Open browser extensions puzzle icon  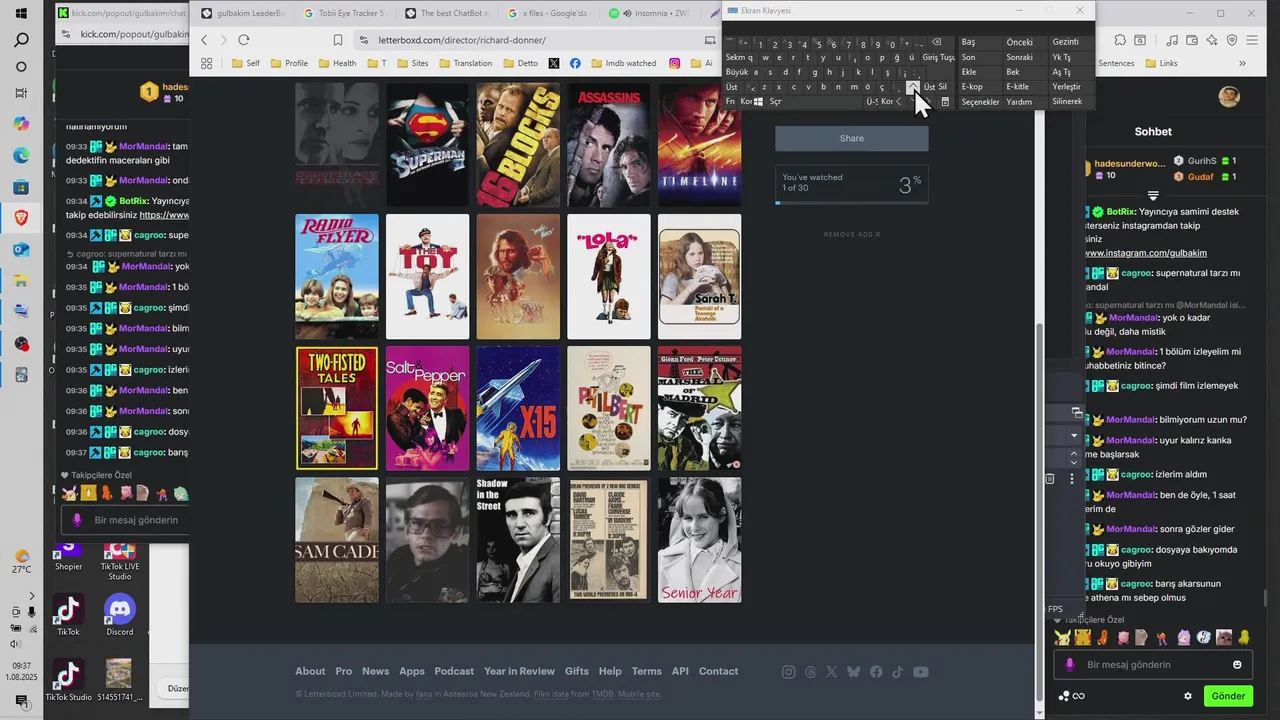coord(1121,40)
